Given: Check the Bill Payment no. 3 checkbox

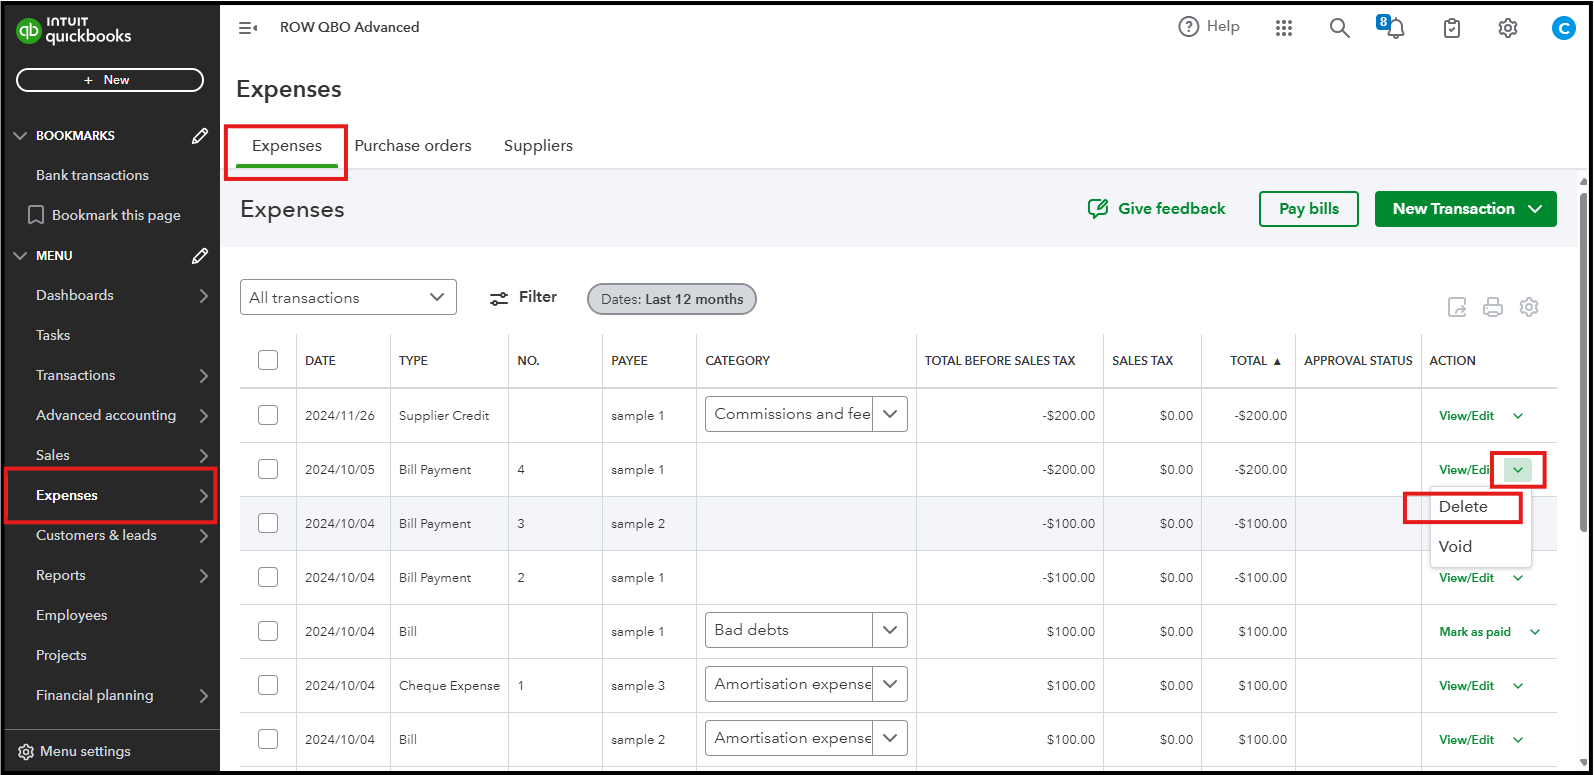Looking at the screenshot, I should click(268, 523).
